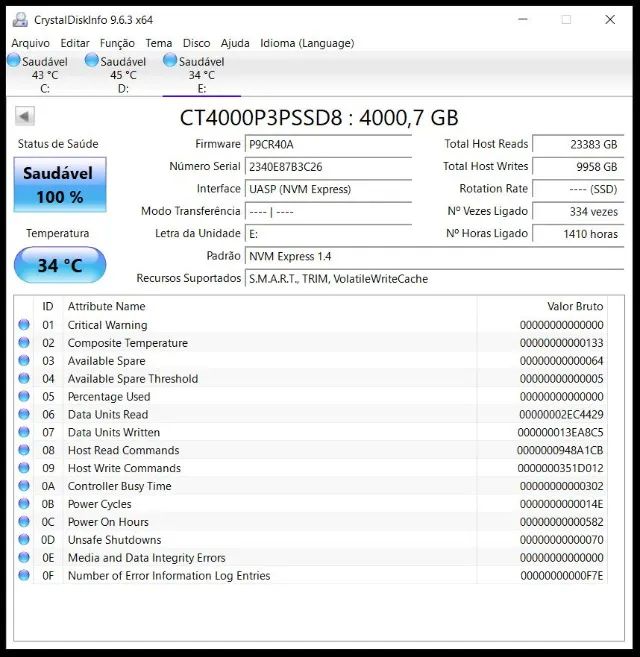Screen dimensions: 640x657
Task: Click the status icon of Power On Hours row
Action: [x=24, y=522]
